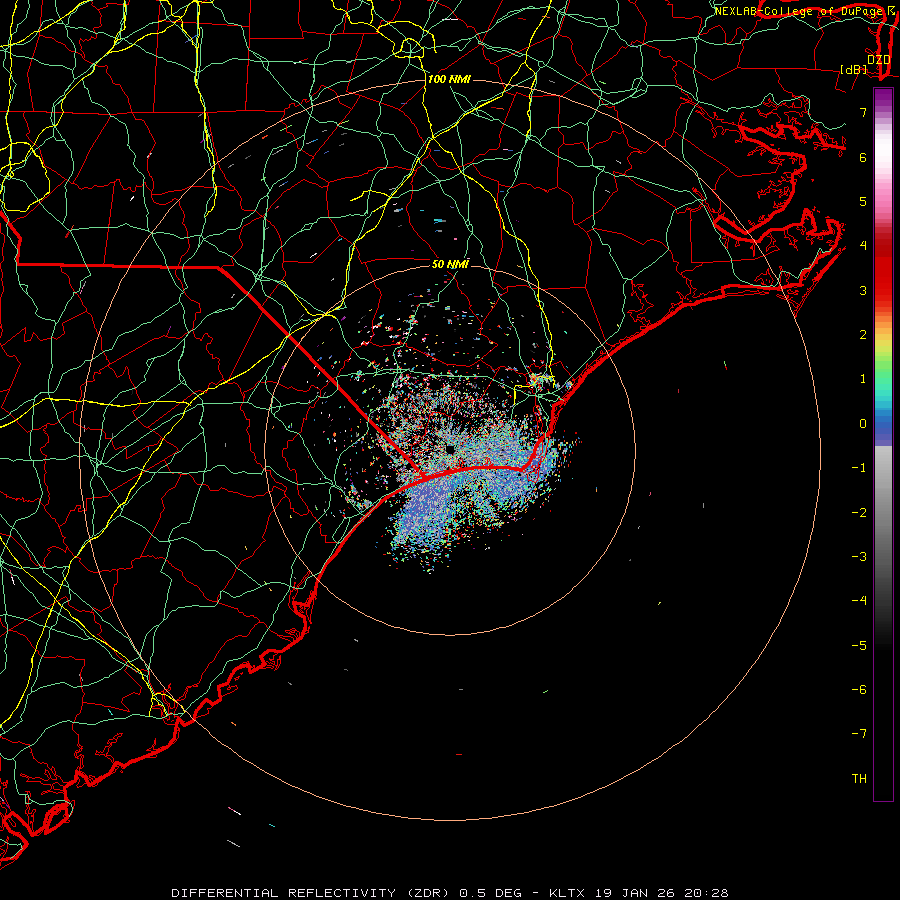Click the 6 value on color scale
Viewport: 900px width, 900px height.
pos(863,157)
